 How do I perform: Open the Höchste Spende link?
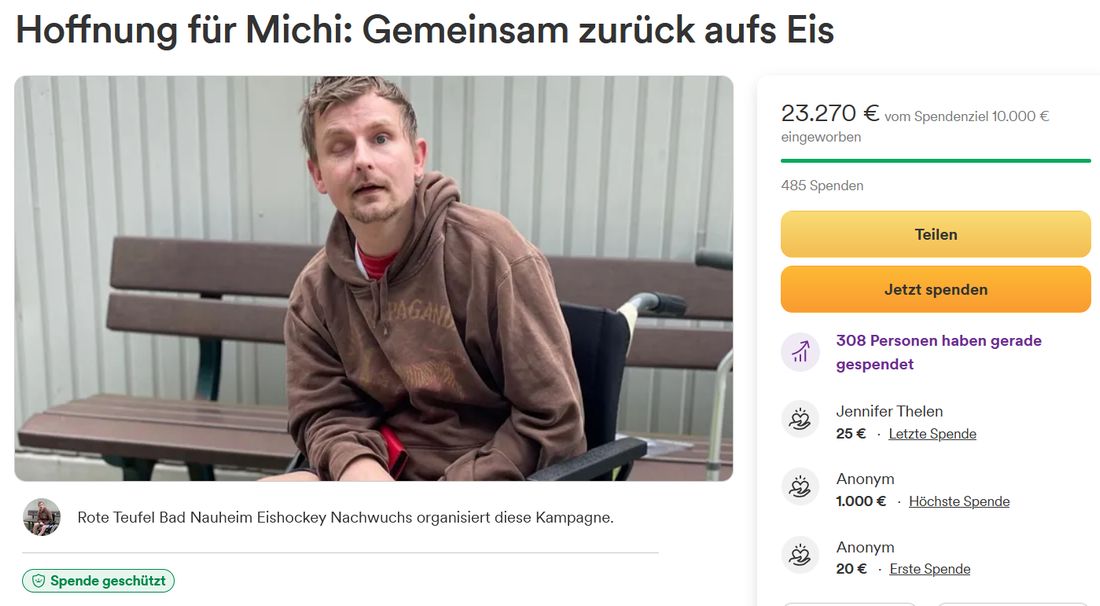point(959,501)
